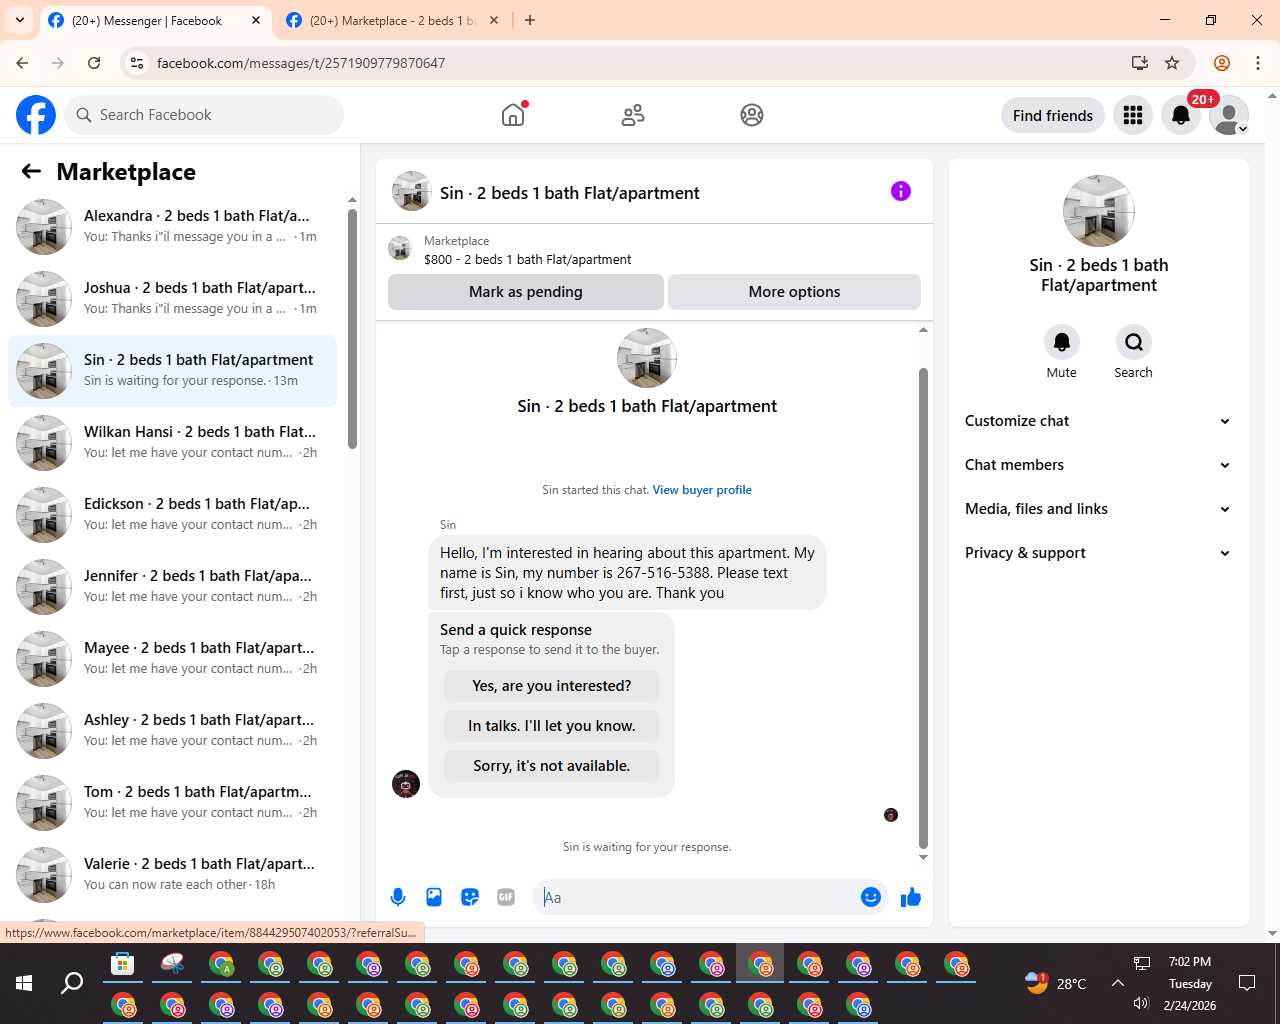Screen dimensions: 1280x1024
Task: Click the chat messages scrollbar
Action: (923, 608)
